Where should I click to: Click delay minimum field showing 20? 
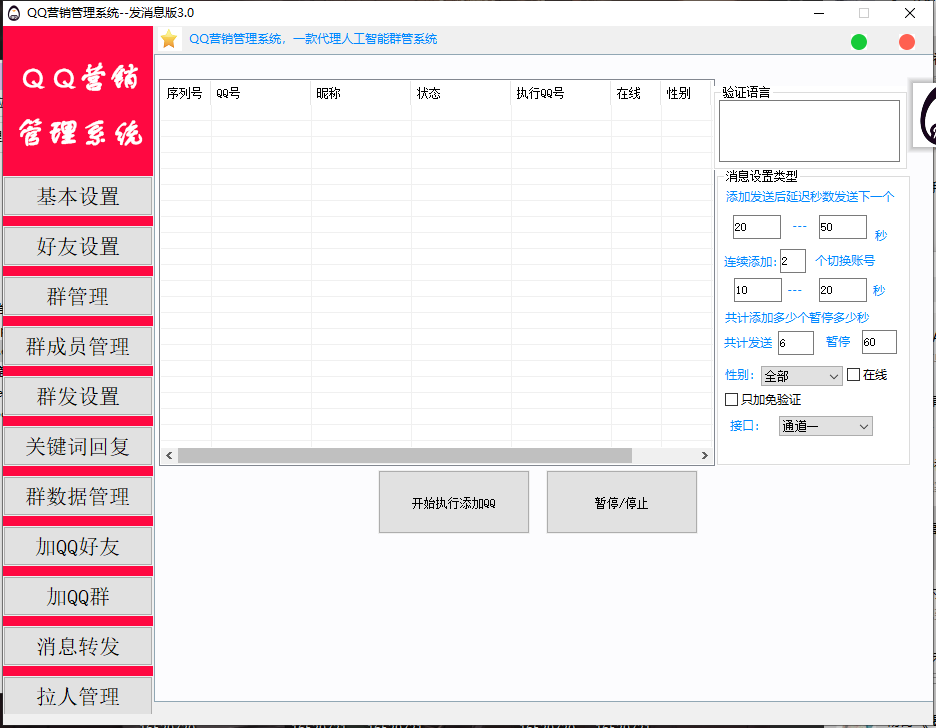[756, 227]
